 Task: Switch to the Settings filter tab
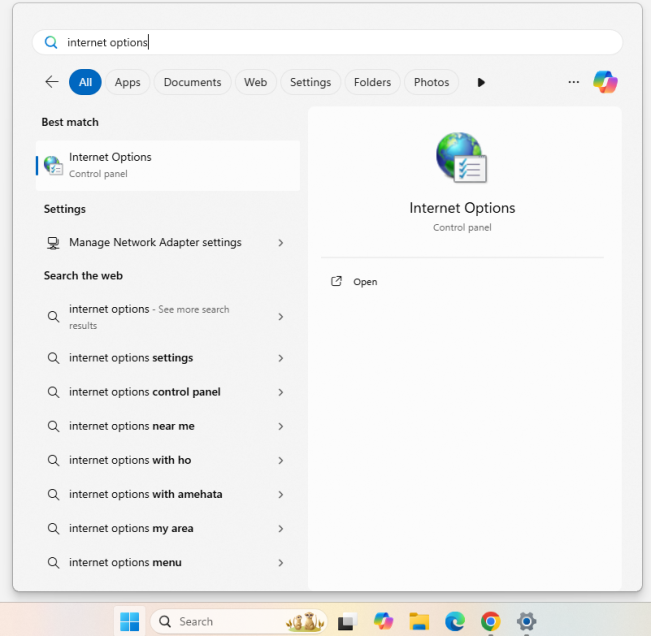click(310, 82)
